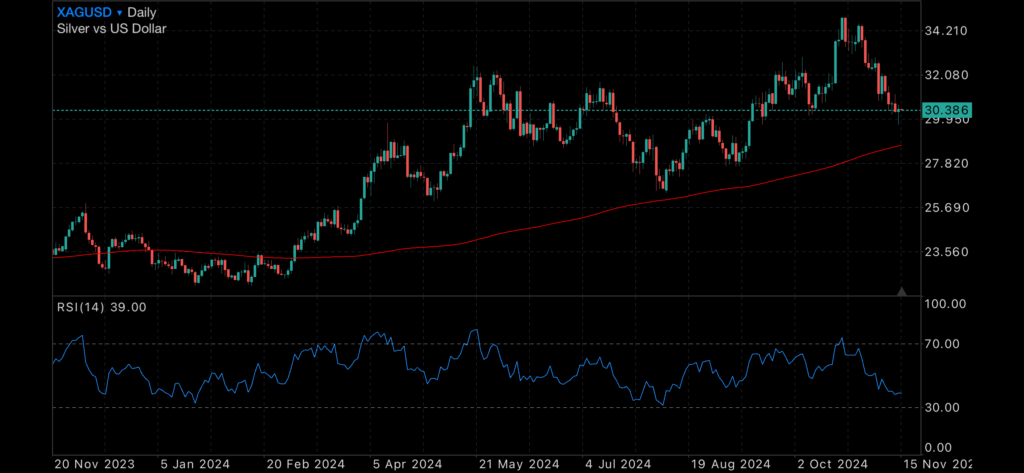Click the 20 Nov 2023 date label
This screenshot has height=473, width=1024.
click(x=95, y=464)
